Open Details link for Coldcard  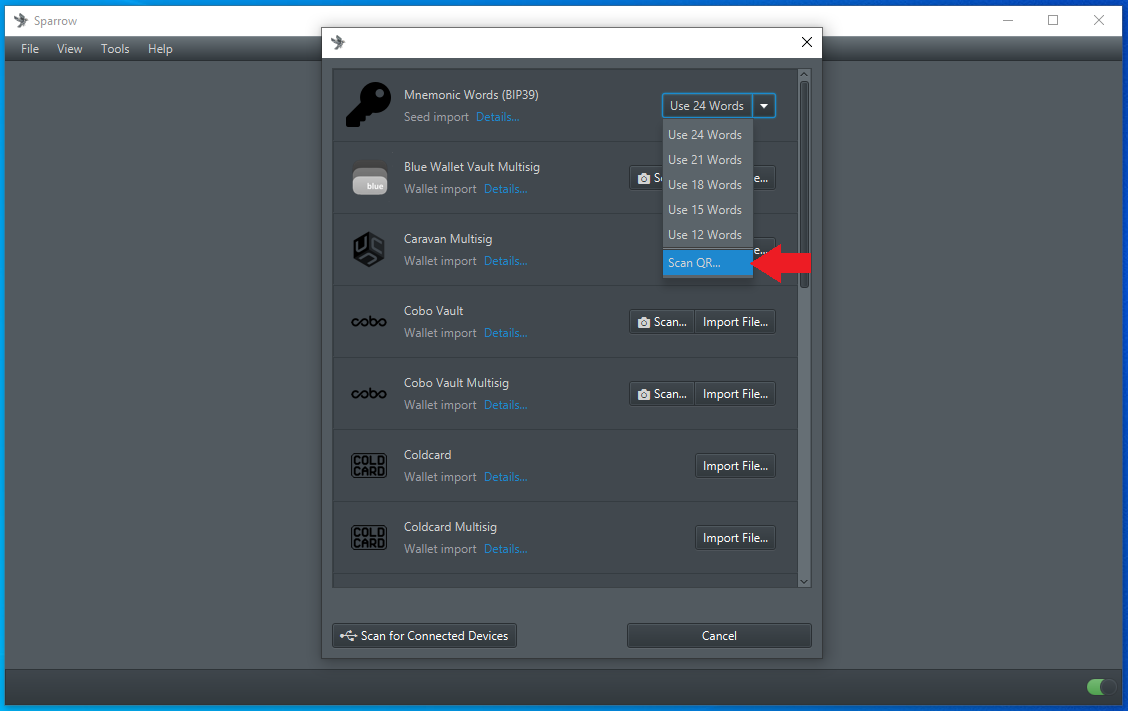pos(505,476)
